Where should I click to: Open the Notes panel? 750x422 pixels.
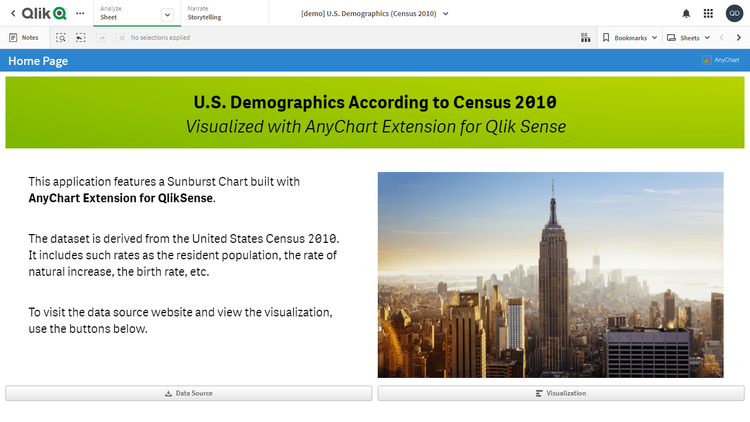point(24,37)
